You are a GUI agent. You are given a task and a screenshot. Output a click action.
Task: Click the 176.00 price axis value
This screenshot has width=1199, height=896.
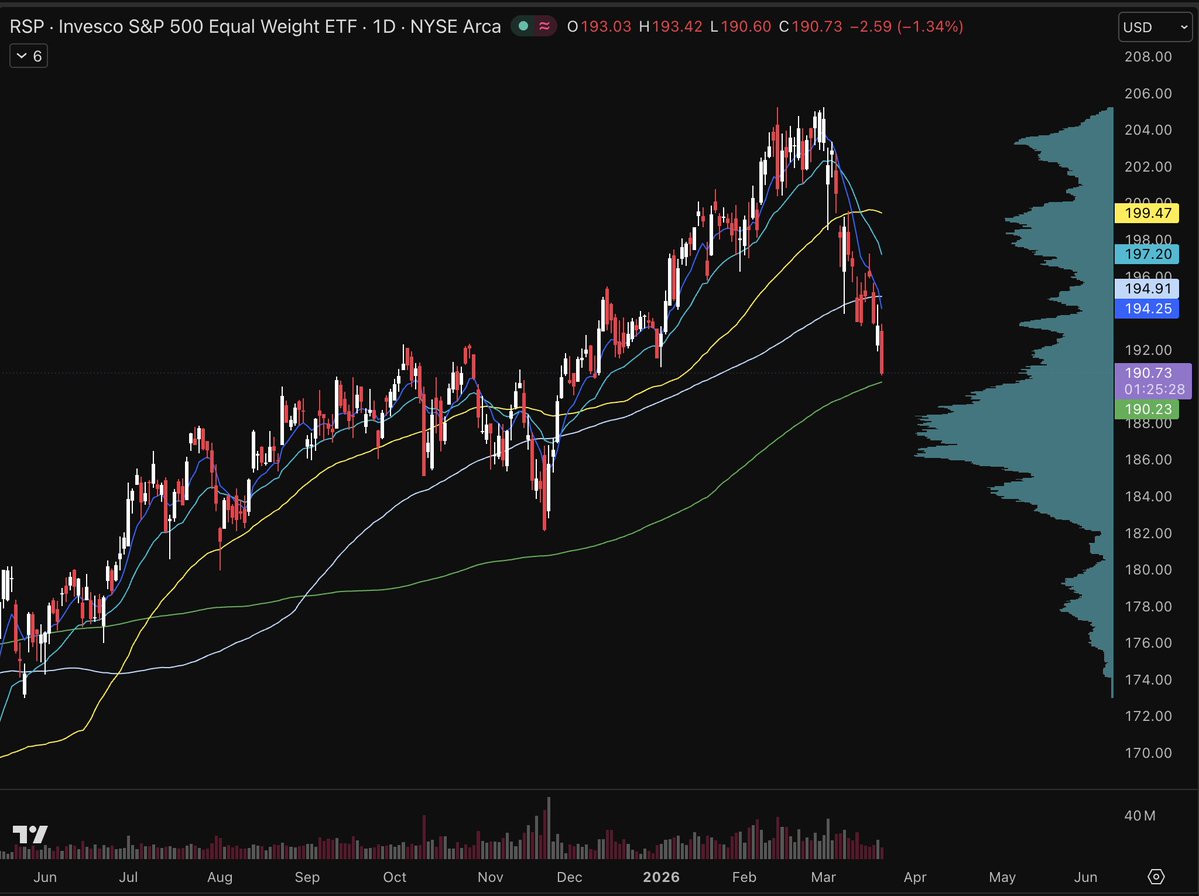coord(1148,643)
